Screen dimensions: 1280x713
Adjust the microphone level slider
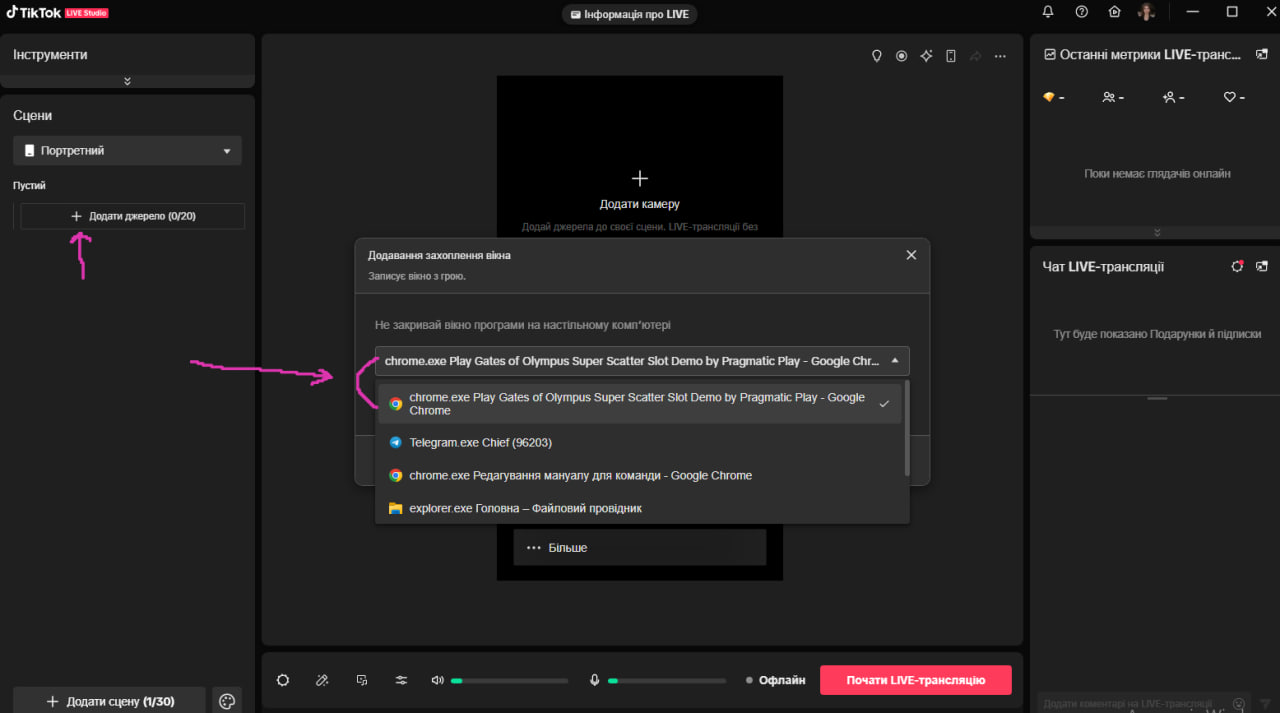667,681
